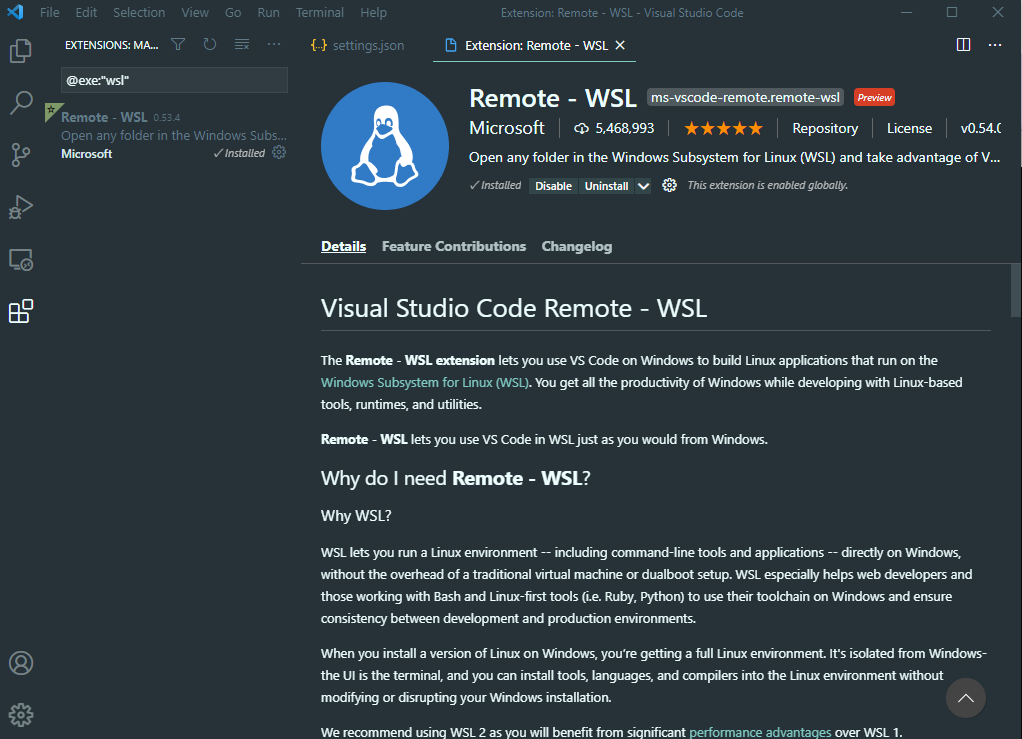Expand the Uninstall dropdown arrow
This screenshot has width=1022, height=739.
[643, 186]
